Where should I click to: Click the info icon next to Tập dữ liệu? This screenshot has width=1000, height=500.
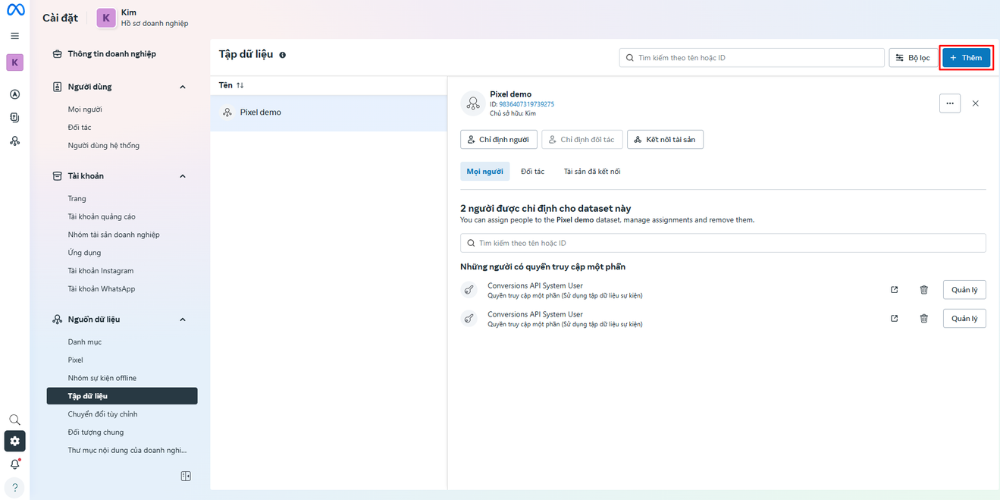pos(283,55)
